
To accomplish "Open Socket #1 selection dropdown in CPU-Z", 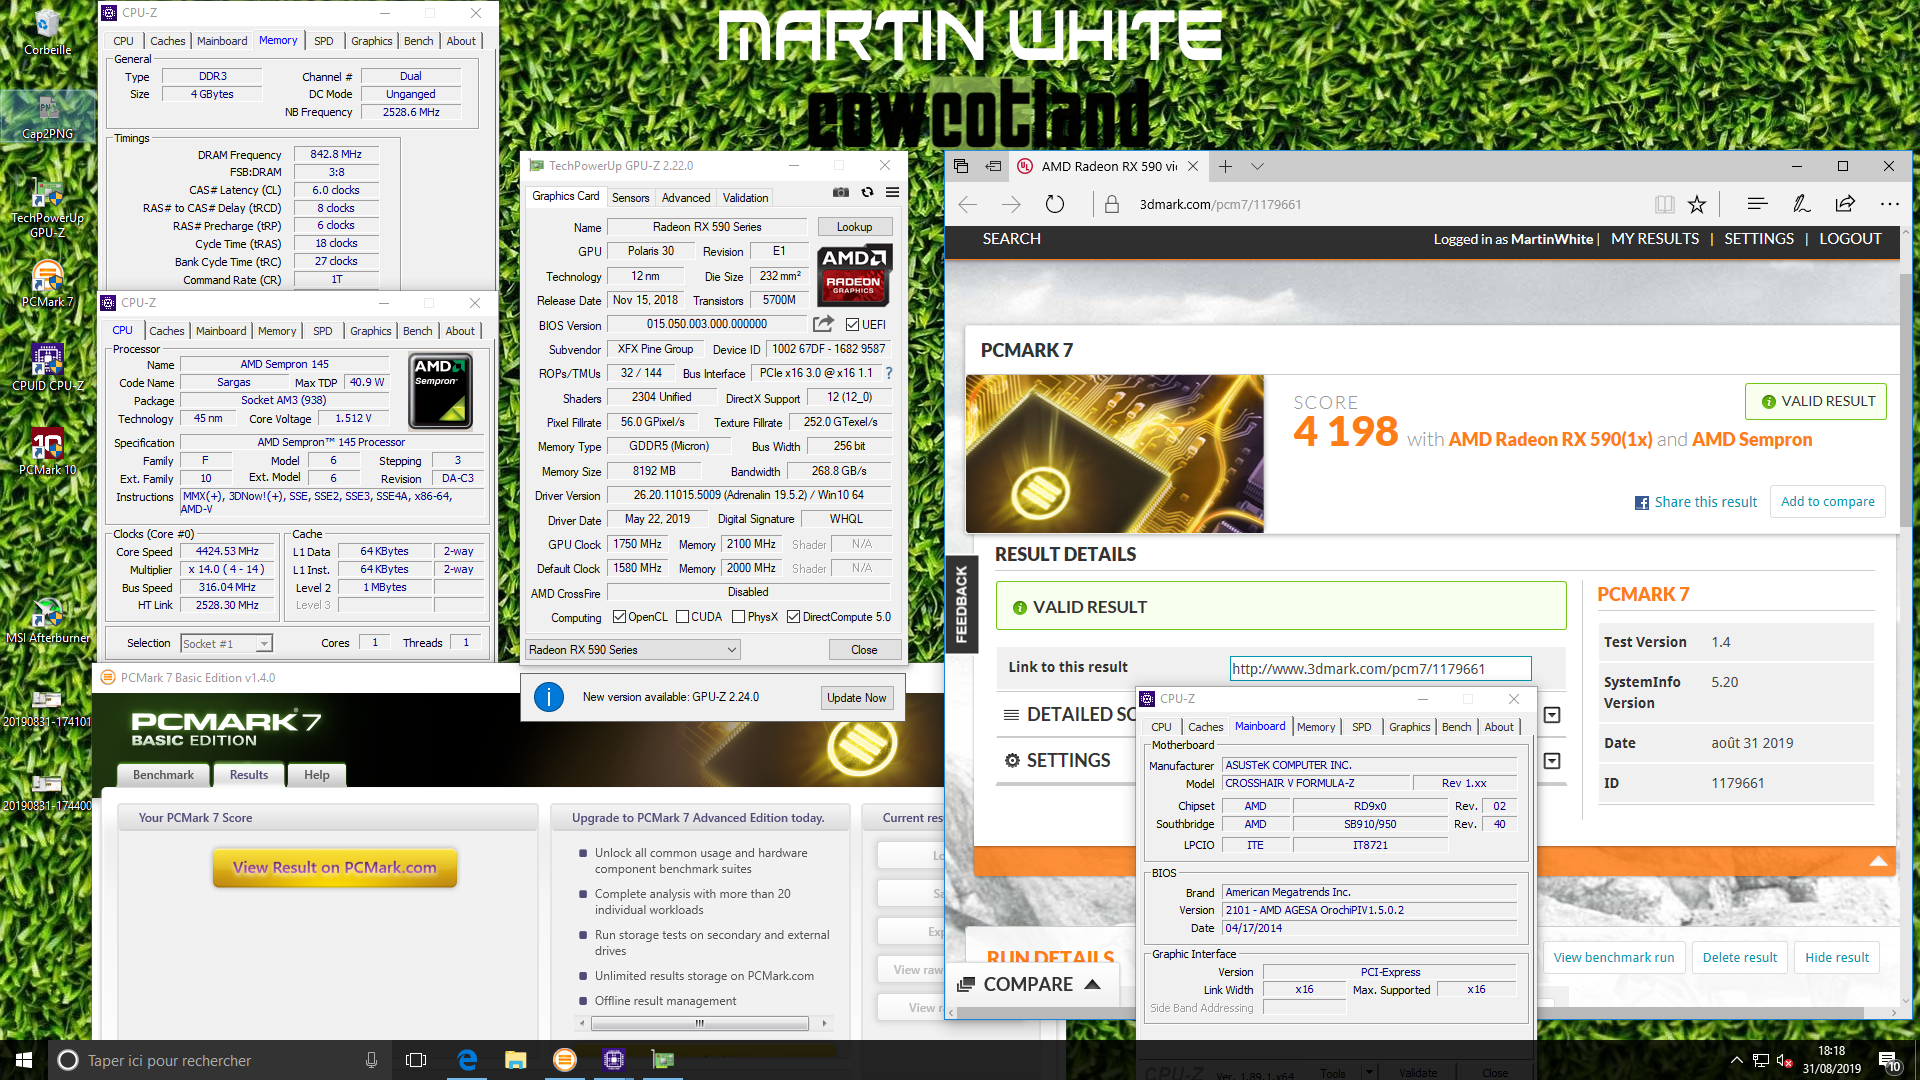I will 227,643.
